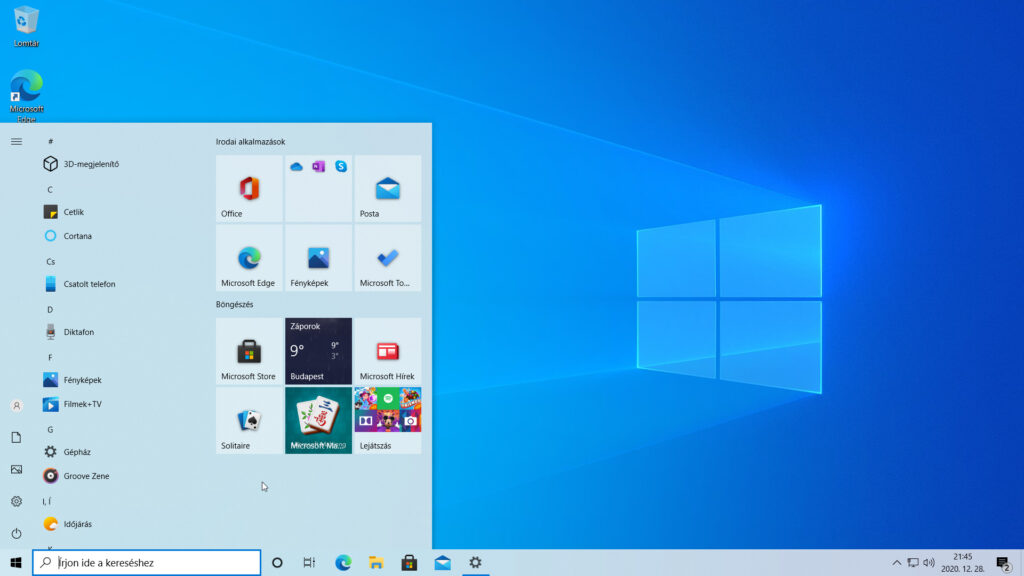The height and width of the screenshot is (576, 1024).
Task: Open the Posta mail tile
Action: pyautogui.click(x=387, y=188)
